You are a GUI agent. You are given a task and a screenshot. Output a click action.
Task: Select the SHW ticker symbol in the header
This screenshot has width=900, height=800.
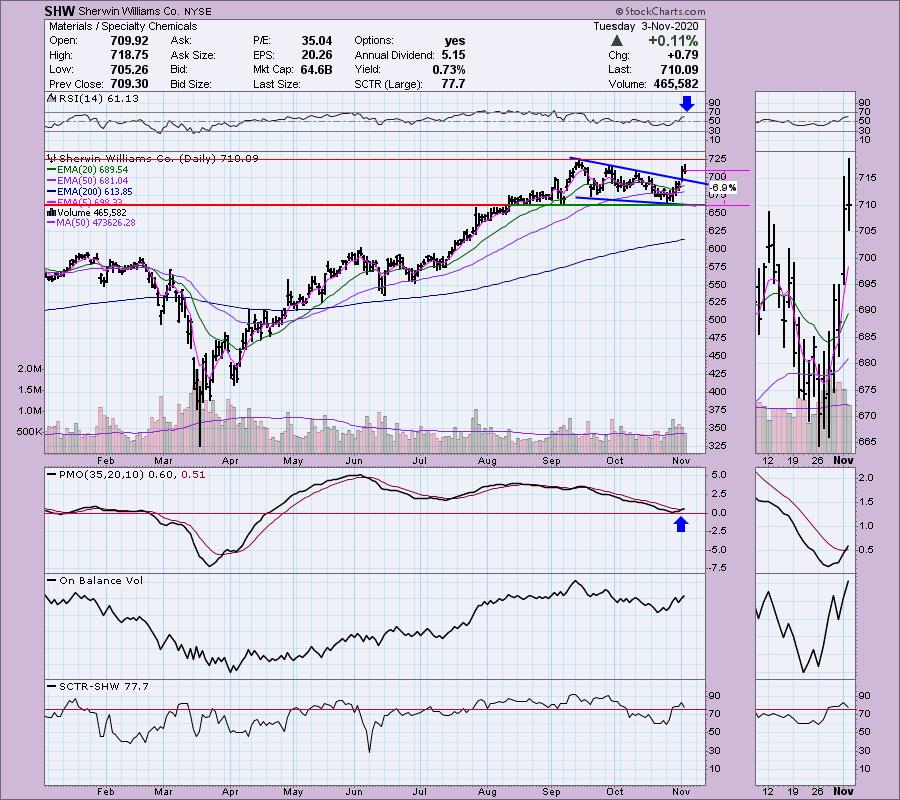[60, 11]
